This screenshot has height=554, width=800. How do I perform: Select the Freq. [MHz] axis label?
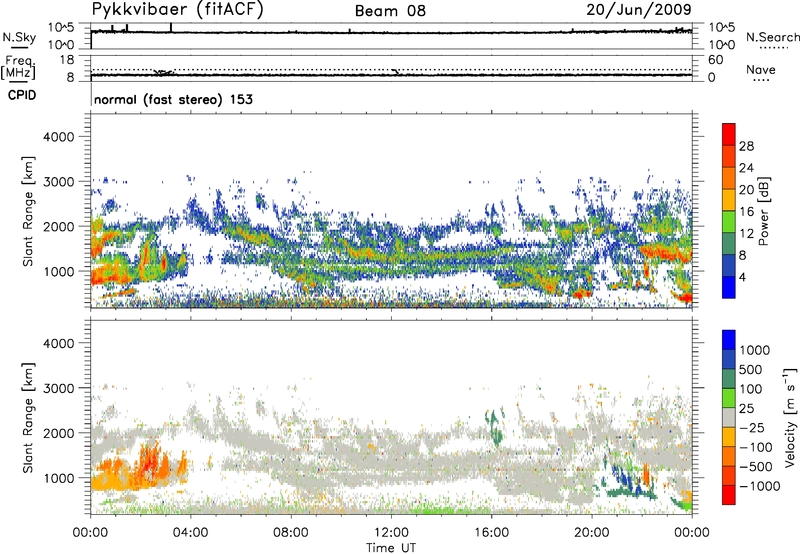point(18,67)
